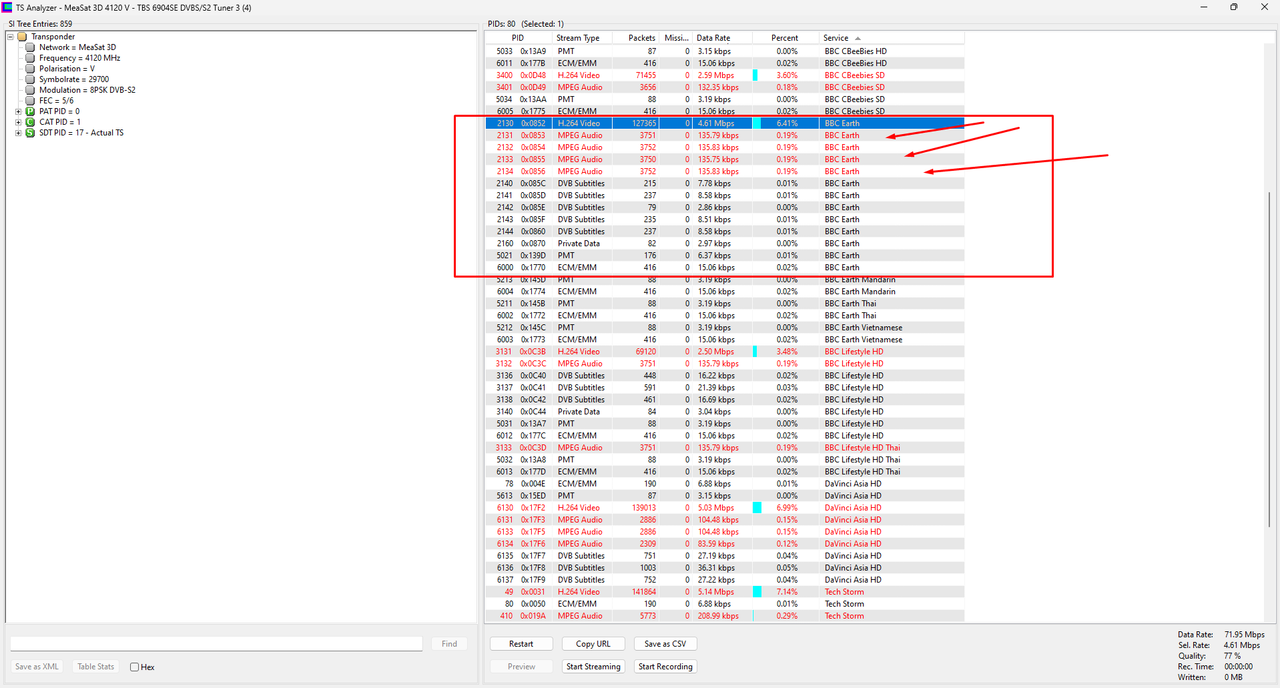1280x688 pixels.
Task: Click the Transponder folder icon
Action: click(x=22, y=37)
